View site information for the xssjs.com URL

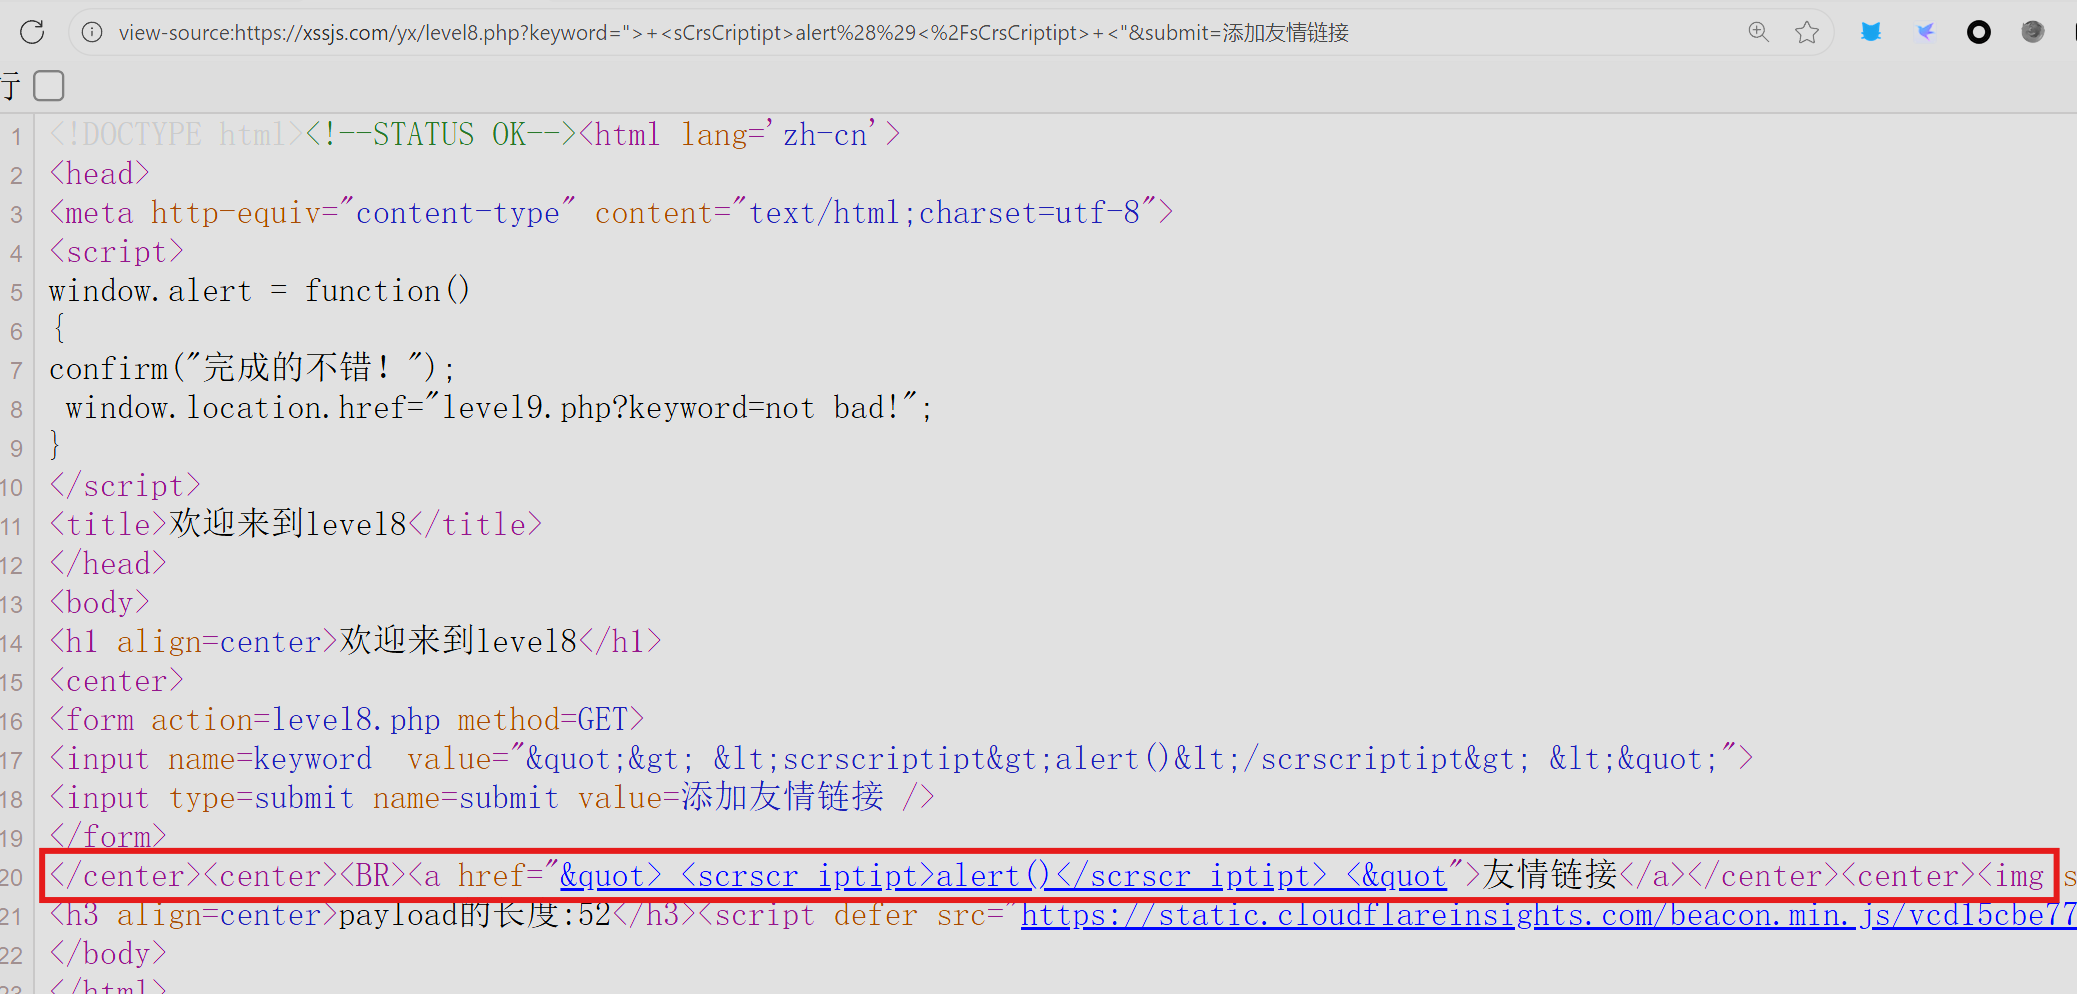tap(92, 32)
